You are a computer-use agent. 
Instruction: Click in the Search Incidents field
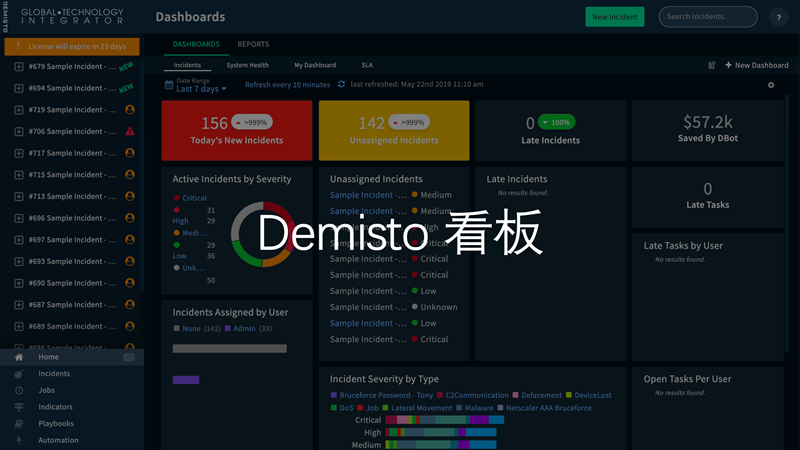(708, 17)
